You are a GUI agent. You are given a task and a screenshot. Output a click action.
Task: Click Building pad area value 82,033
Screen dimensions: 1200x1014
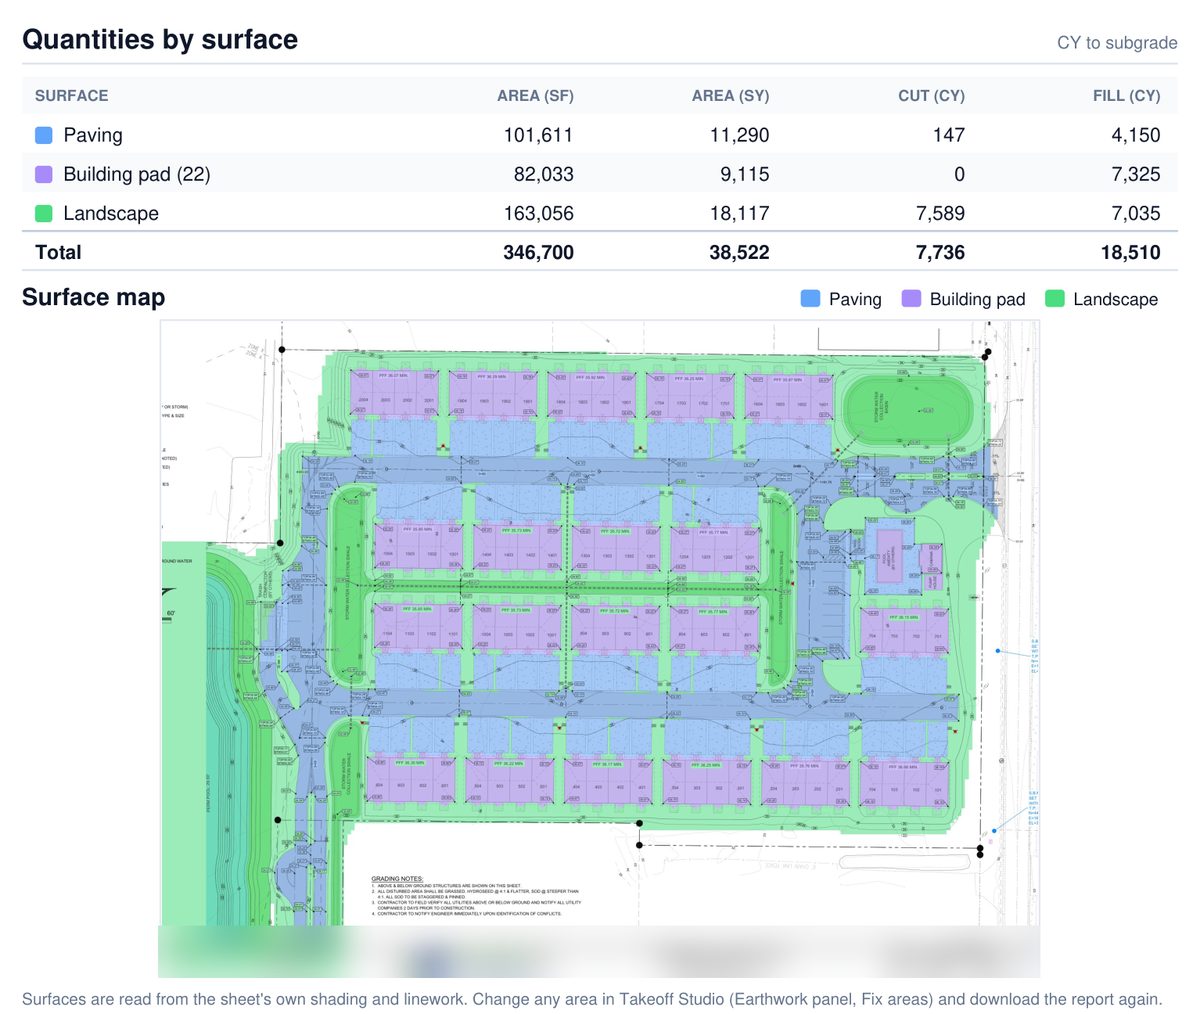pos(543,174)
